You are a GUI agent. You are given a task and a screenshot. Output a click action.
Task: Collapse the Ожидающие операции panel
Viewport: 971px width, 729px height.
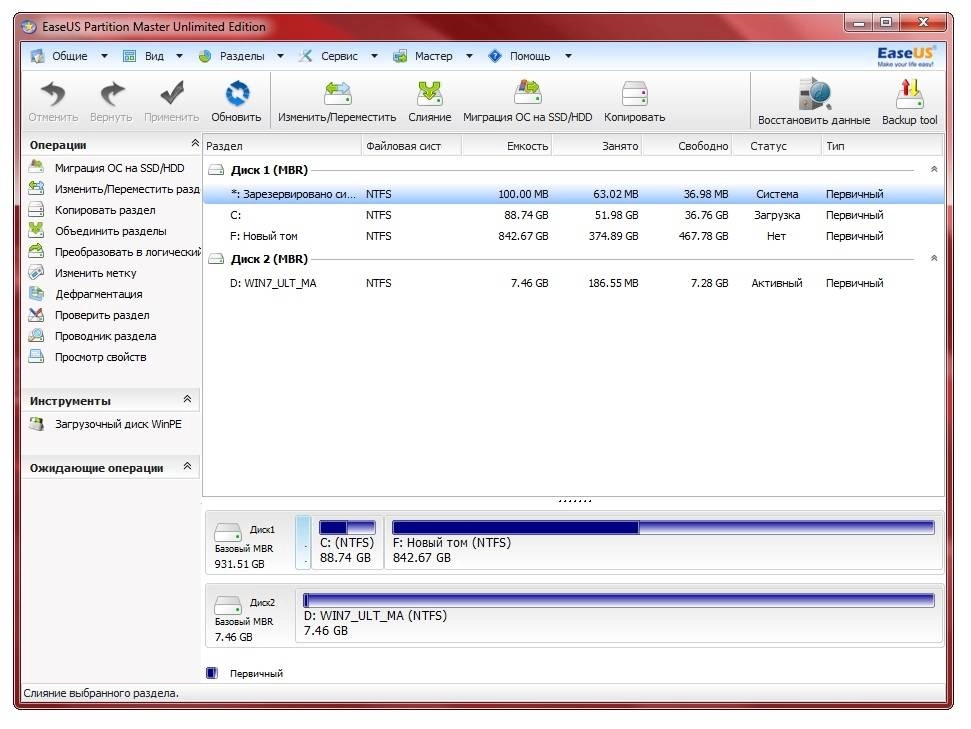tap(187, 466)
